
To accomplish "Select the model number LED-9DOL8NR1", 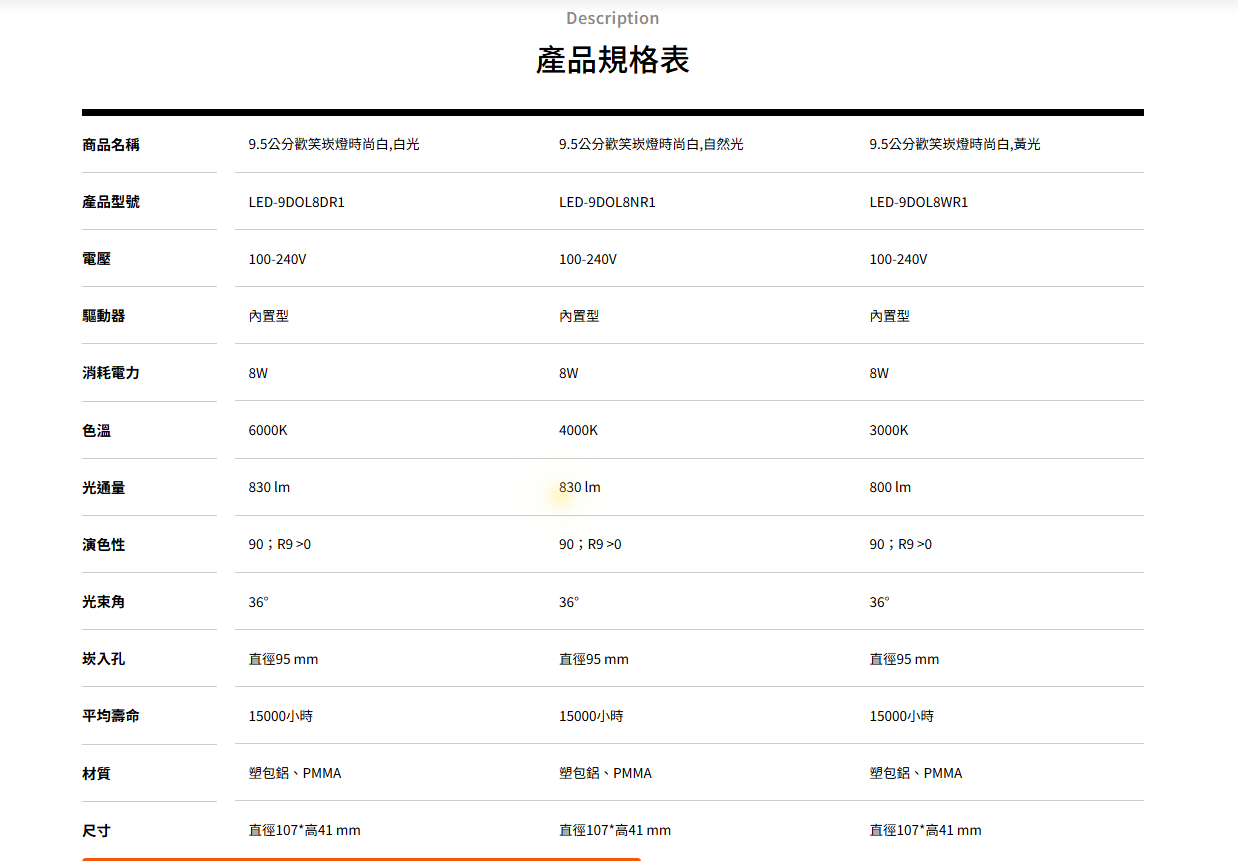I will (x=607, y=202).
